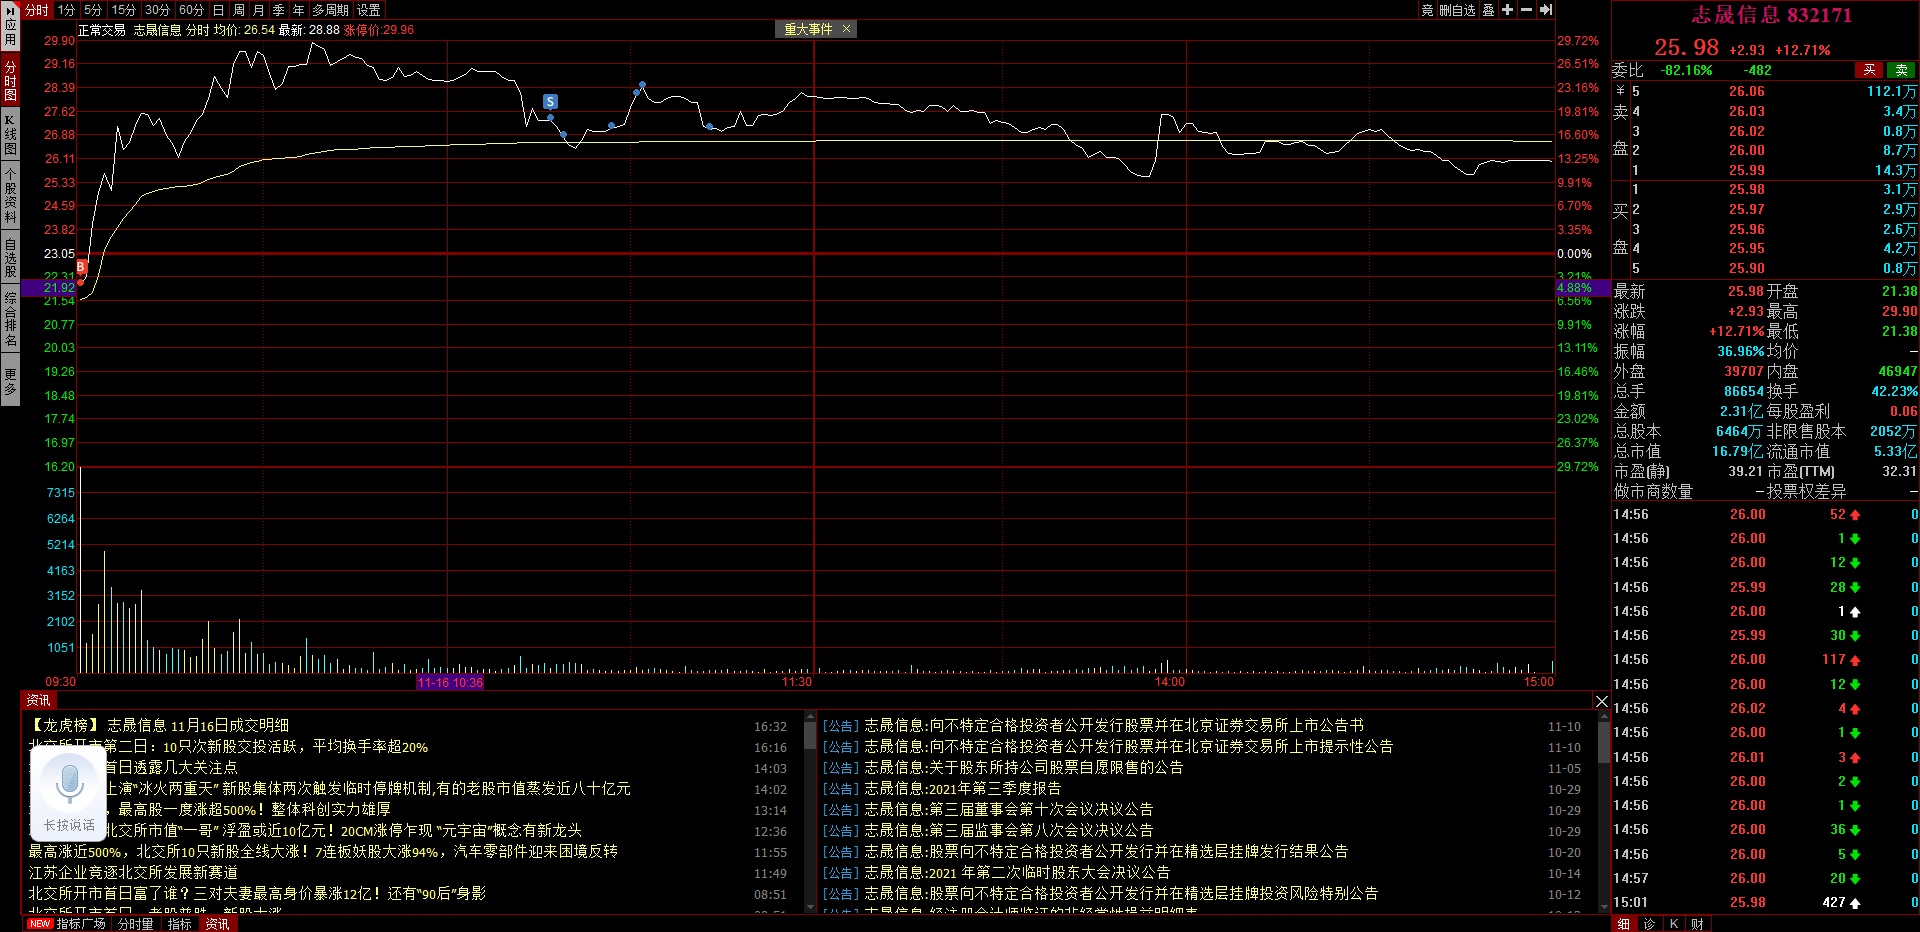Screen dimensions: 1920x932
Task: Open the 多周期 multi-period tab
Action: [330, 10]
